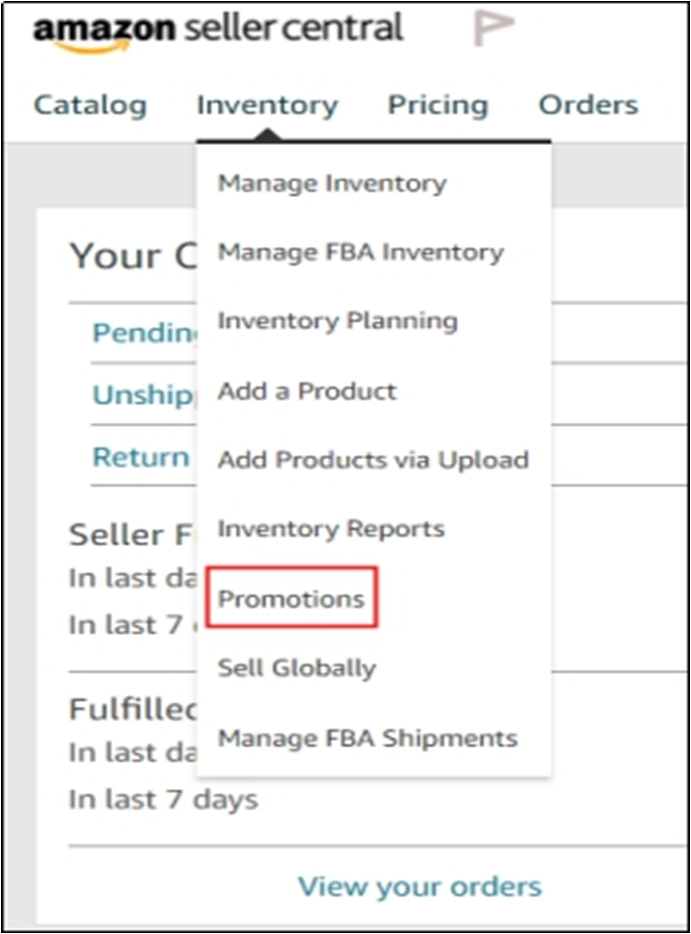Click the Unshipped orders link
Image resolution: width=691 pixels, height=934 pixels.
tap(142, 395)
